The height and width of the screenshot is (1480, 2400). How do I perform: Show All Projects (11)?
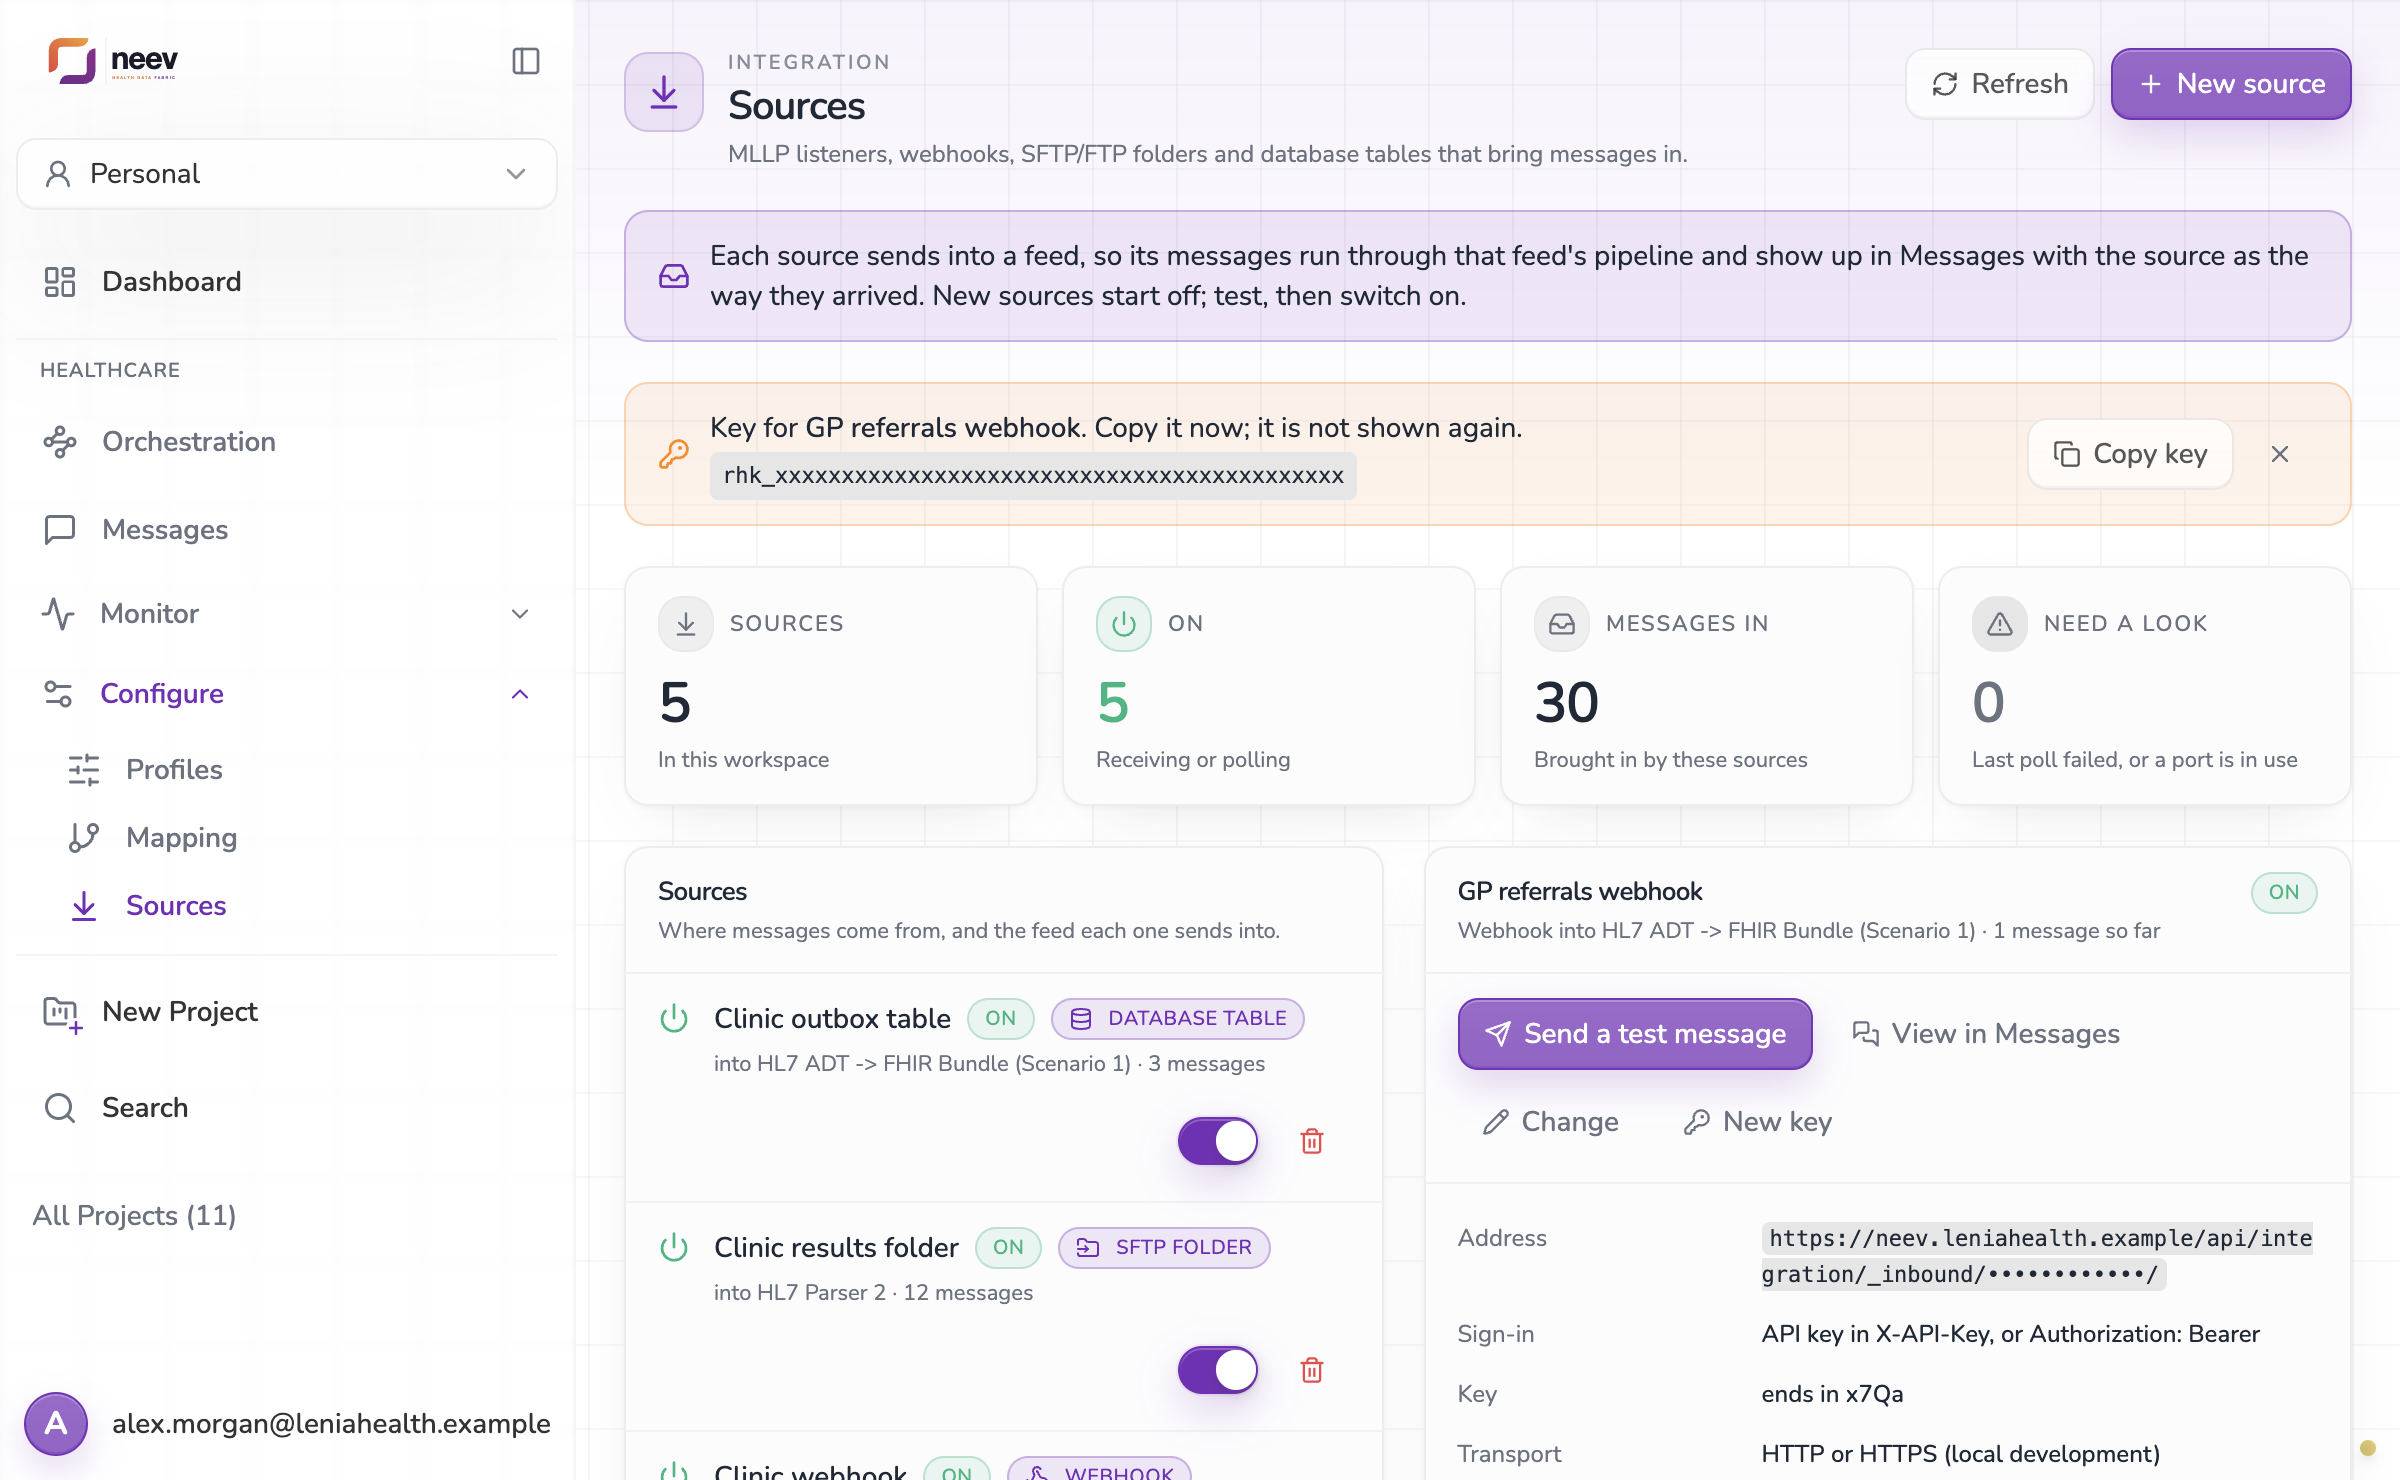(134, 1216)
